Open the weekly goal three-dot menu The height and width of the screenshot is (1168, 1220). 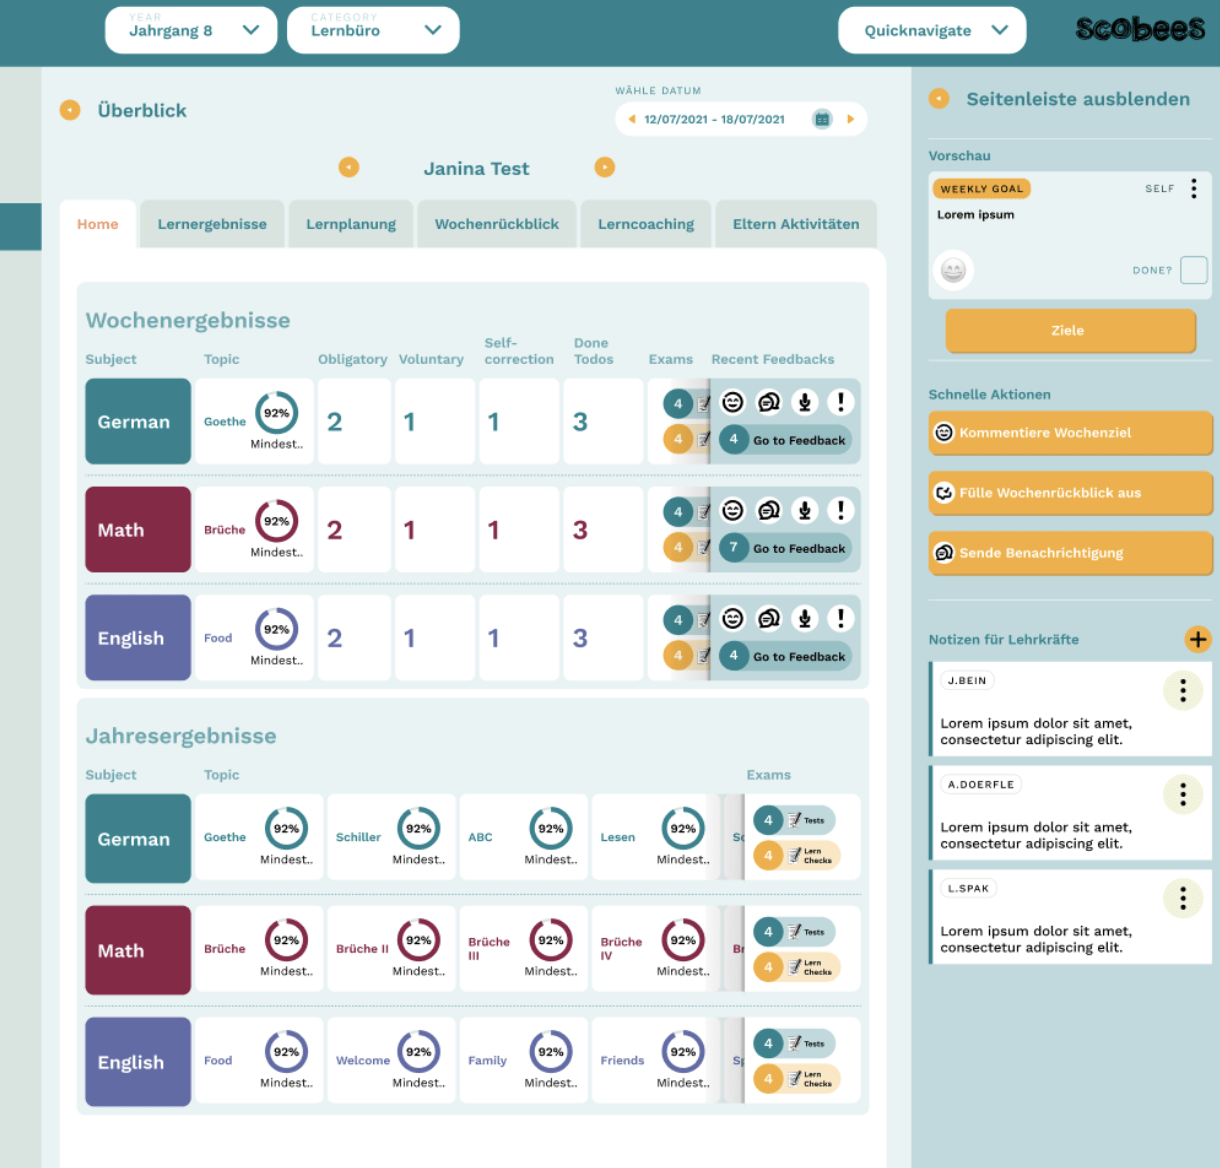1193,189
